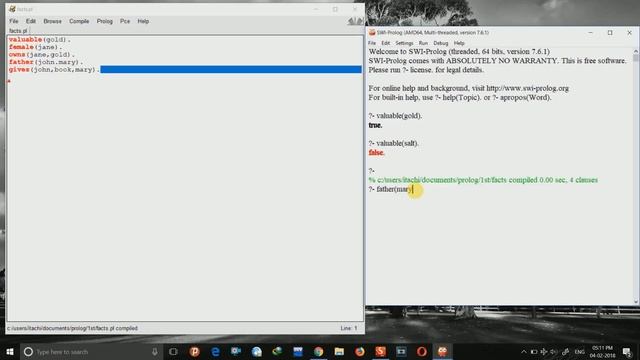Open the Edit menu in the facts.pl editor
The image size is (640, 360).
31,21
